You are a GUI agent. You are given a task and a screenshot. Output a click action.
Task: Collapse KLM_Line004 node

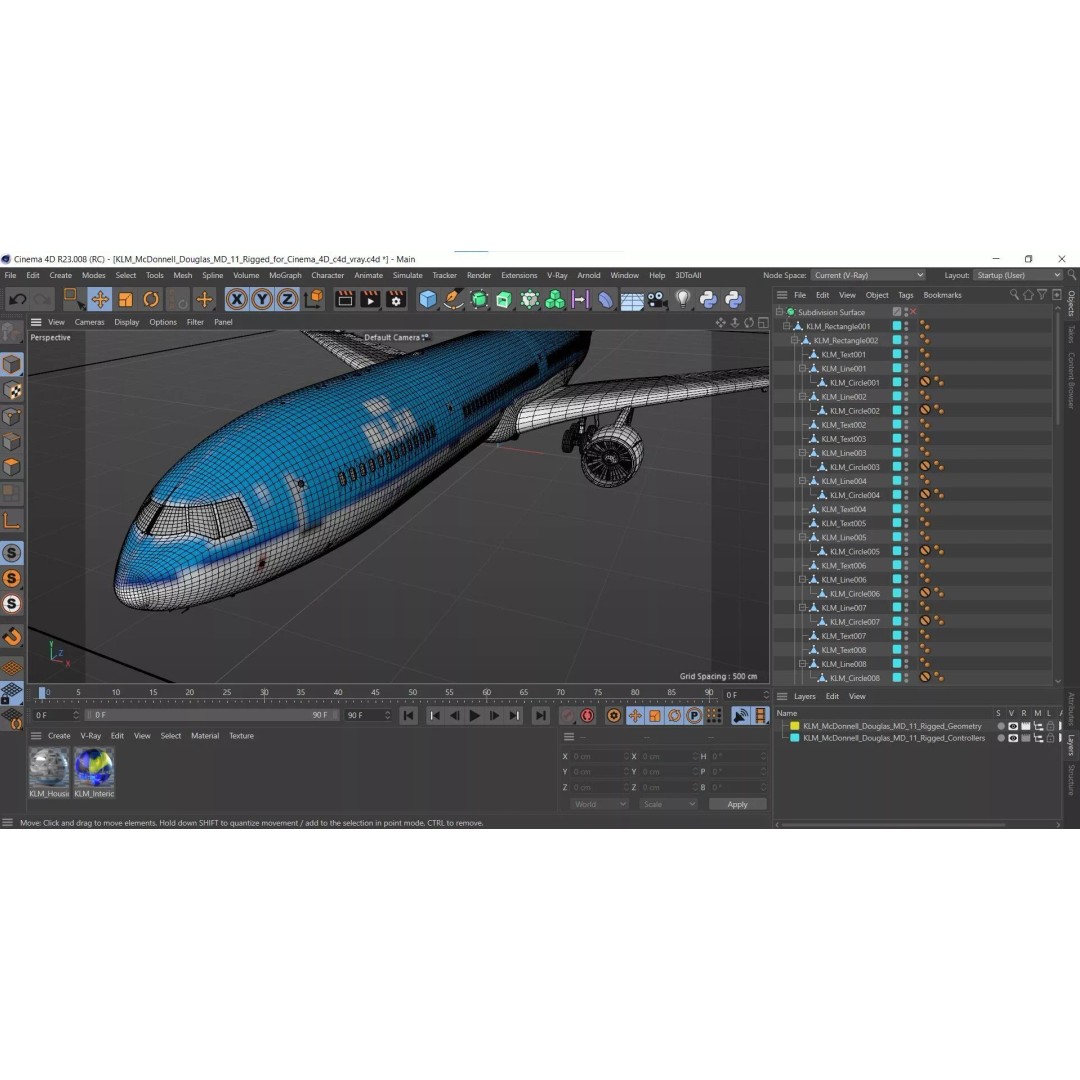pos(802,481)
